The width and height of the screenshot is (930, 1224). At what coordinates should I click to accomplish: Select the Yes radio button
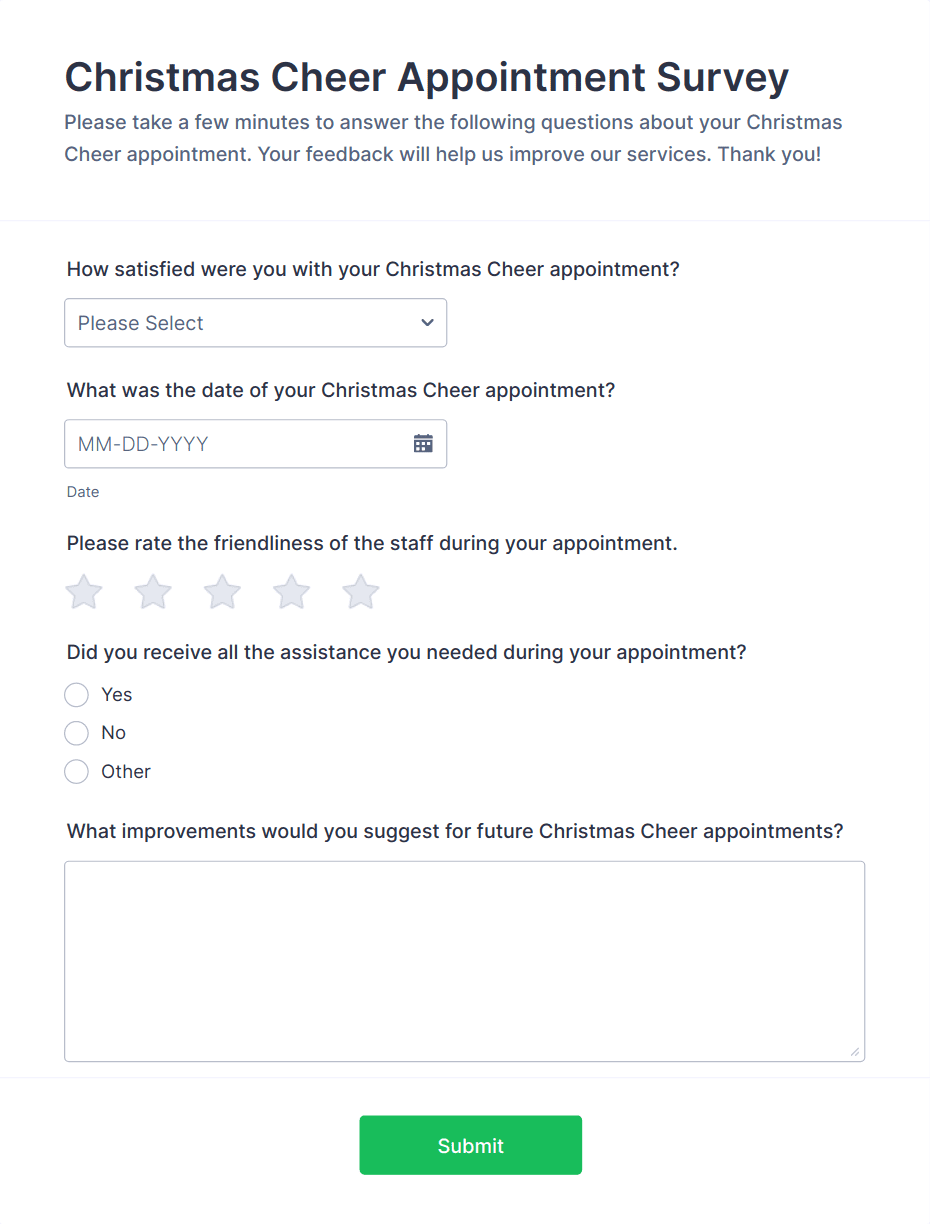click(76, 694)
